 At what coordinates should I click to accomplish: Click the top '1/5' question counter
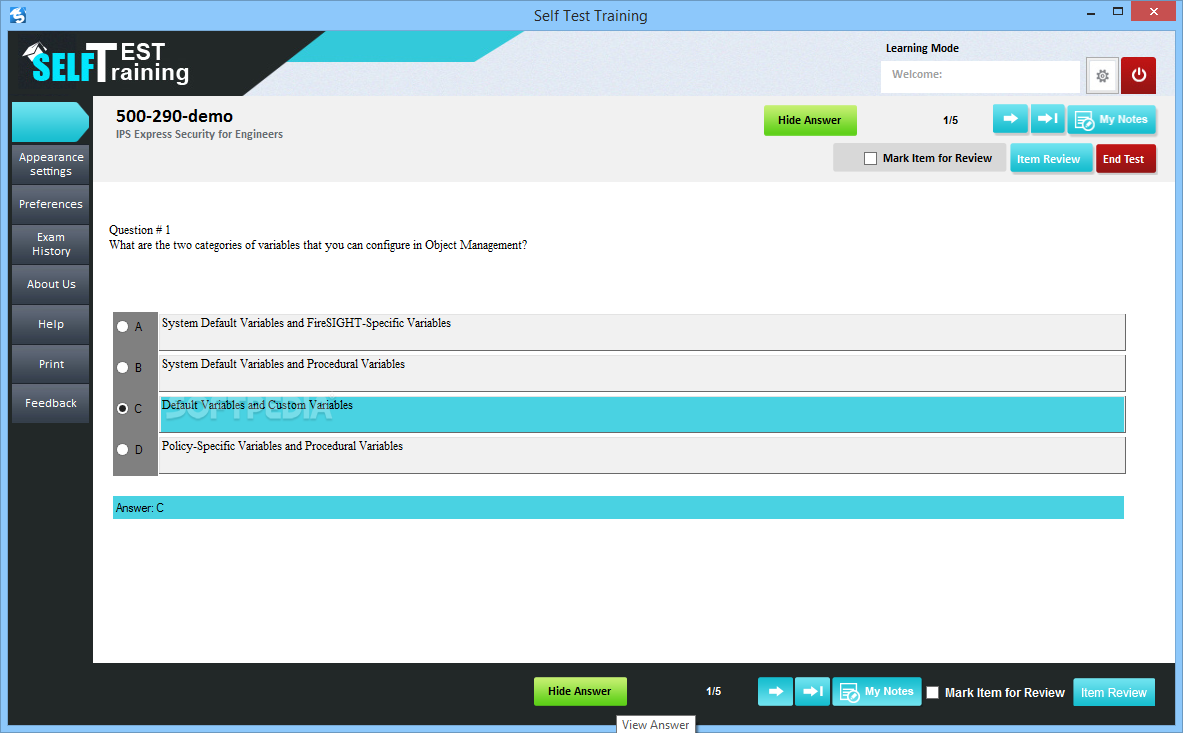coord(950,120)
